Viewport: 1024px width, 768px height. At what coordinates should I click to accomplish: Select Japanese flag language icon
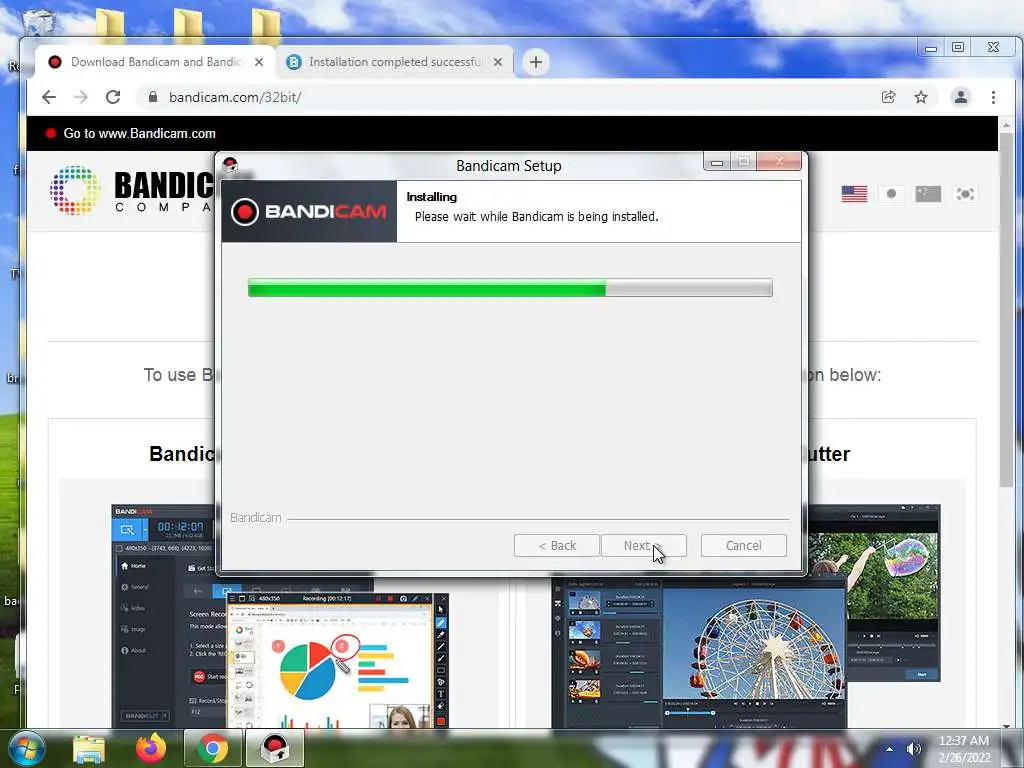click(891, 194)
